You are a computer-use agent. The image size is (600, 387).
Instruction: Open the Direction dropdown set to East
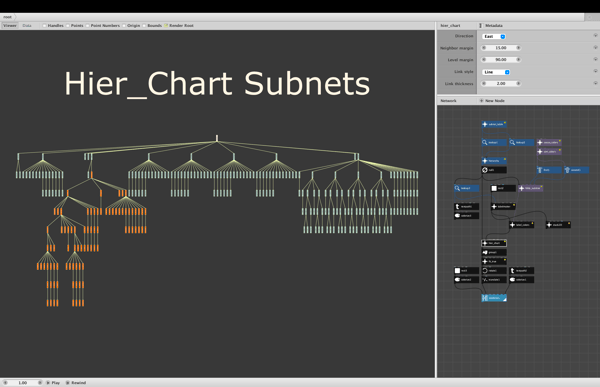pos(494,36)
